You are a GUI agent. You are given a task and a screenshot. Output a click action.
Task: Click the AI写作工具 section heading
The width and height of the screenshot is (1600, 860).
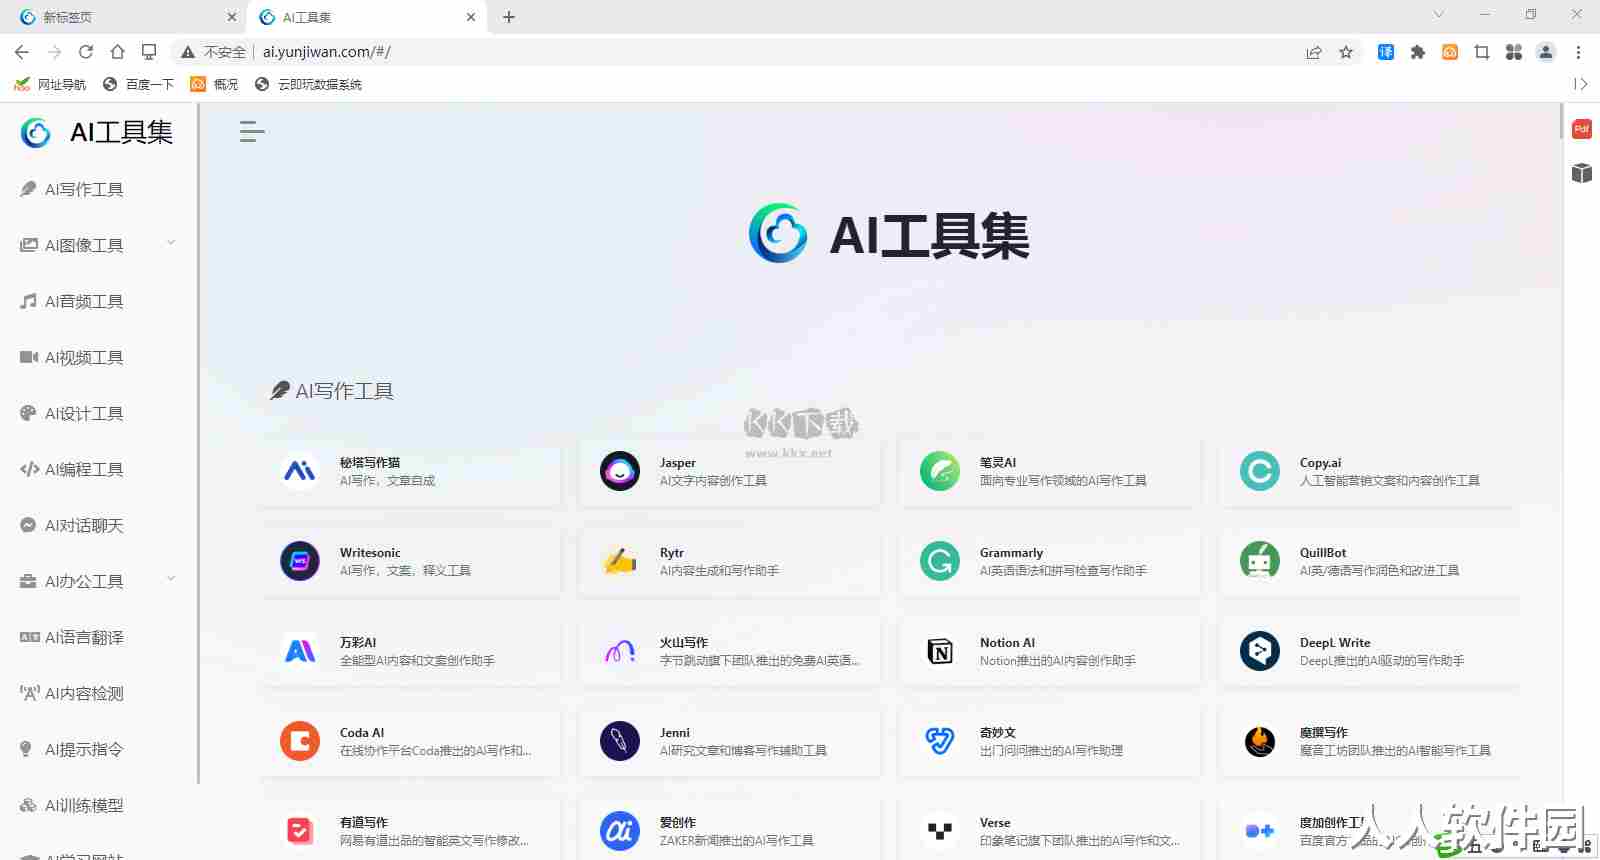point(332,391)
